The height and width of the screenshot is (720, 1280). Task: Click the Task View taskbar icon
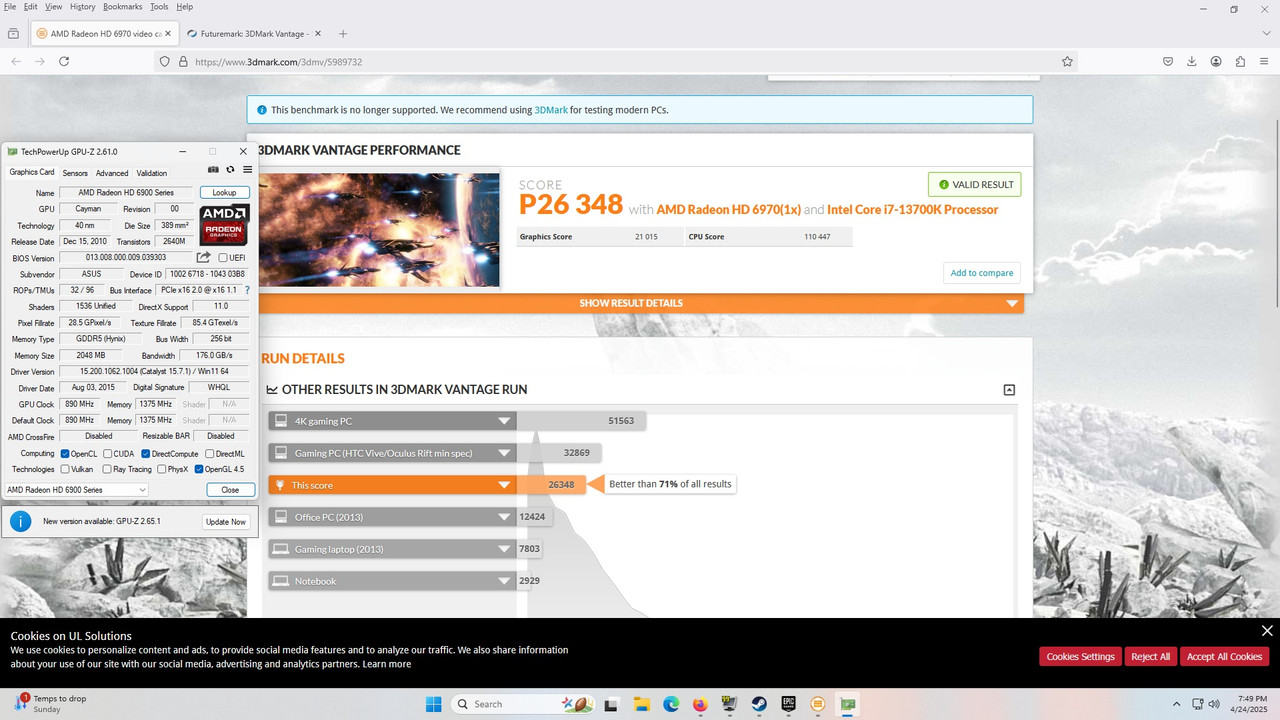tap(611, 704)
